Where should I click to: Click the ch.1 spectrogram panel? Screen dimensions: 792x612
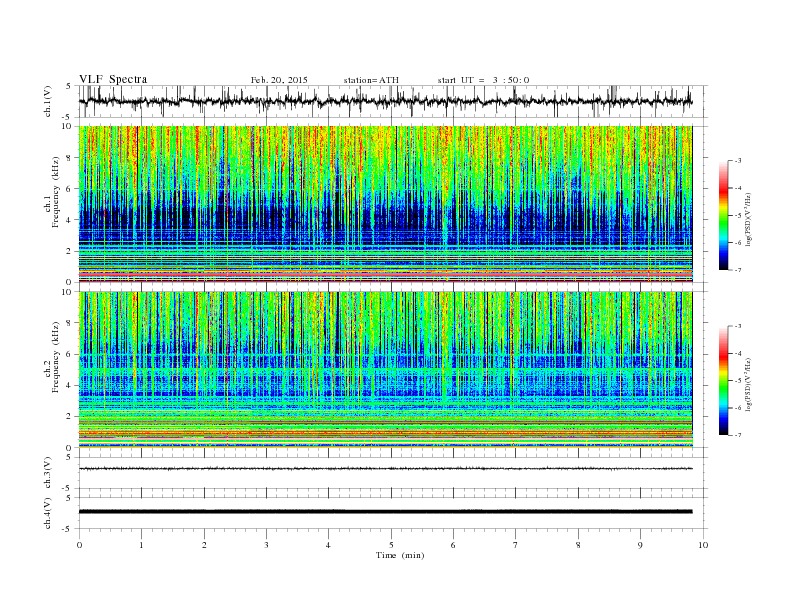pyautogui.click(x=385, y=204)
